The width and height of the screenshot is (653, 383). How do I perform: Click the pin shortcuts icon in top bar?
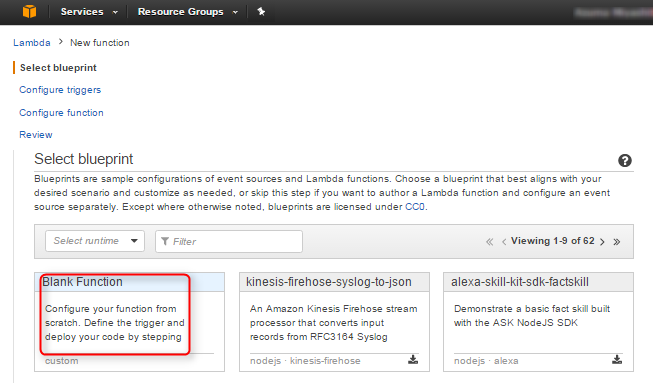click(261, 12)
